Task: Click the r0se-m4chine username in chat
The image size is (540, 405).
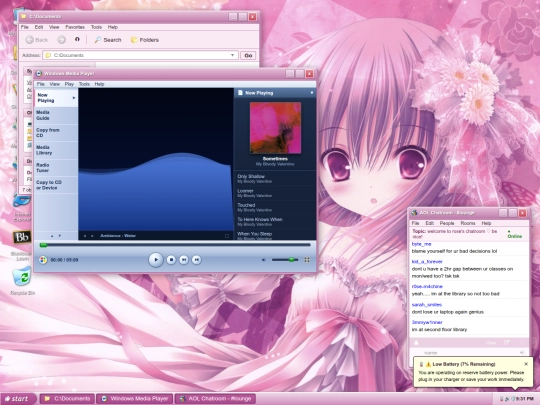Action: coord(427,287)
